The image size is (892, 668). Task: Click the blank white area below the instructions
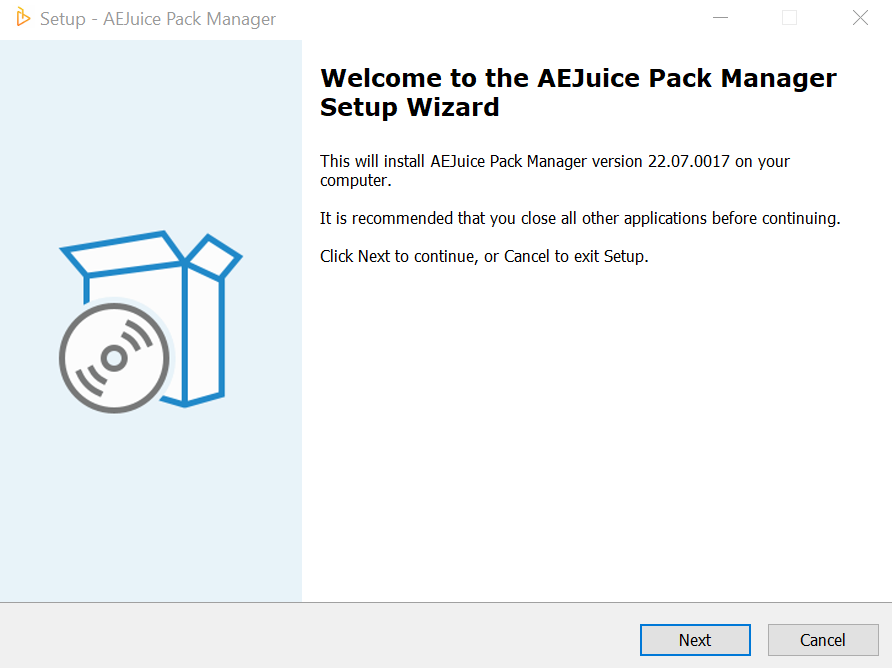click(595, 430)
